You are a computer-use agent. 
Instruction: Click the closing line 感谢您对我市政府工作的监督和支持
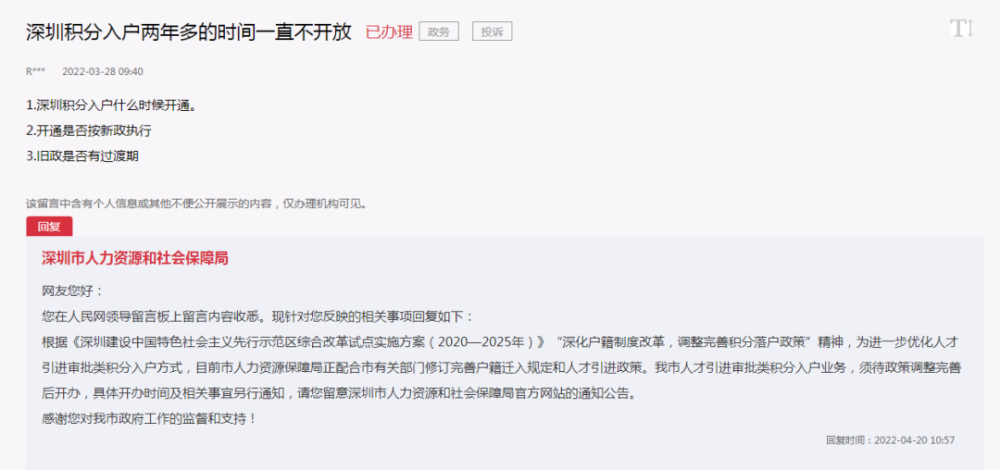(x=149, y=419)
